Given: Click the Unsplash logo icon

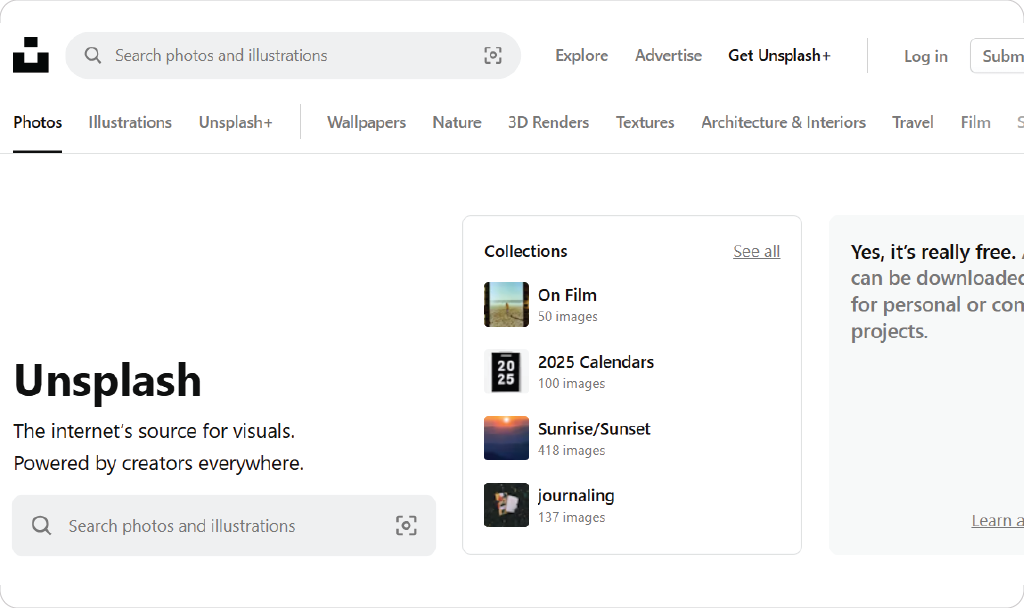Looking at the screenshot, I should click(30, 55).
